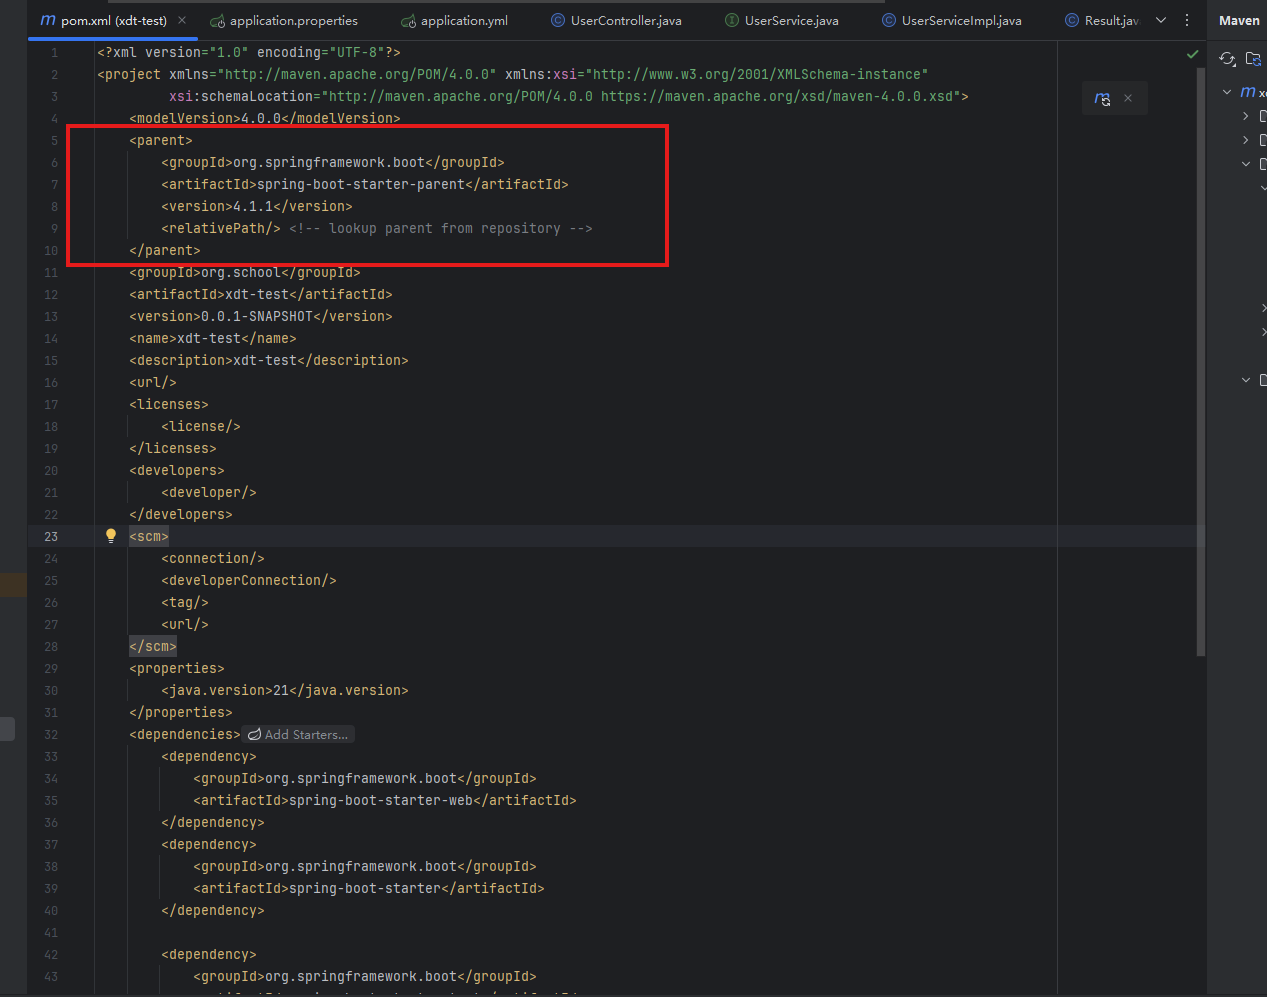Click the <connection/> tag
The height and width of the screenshot is (997, 1267).
pos(213,558)
